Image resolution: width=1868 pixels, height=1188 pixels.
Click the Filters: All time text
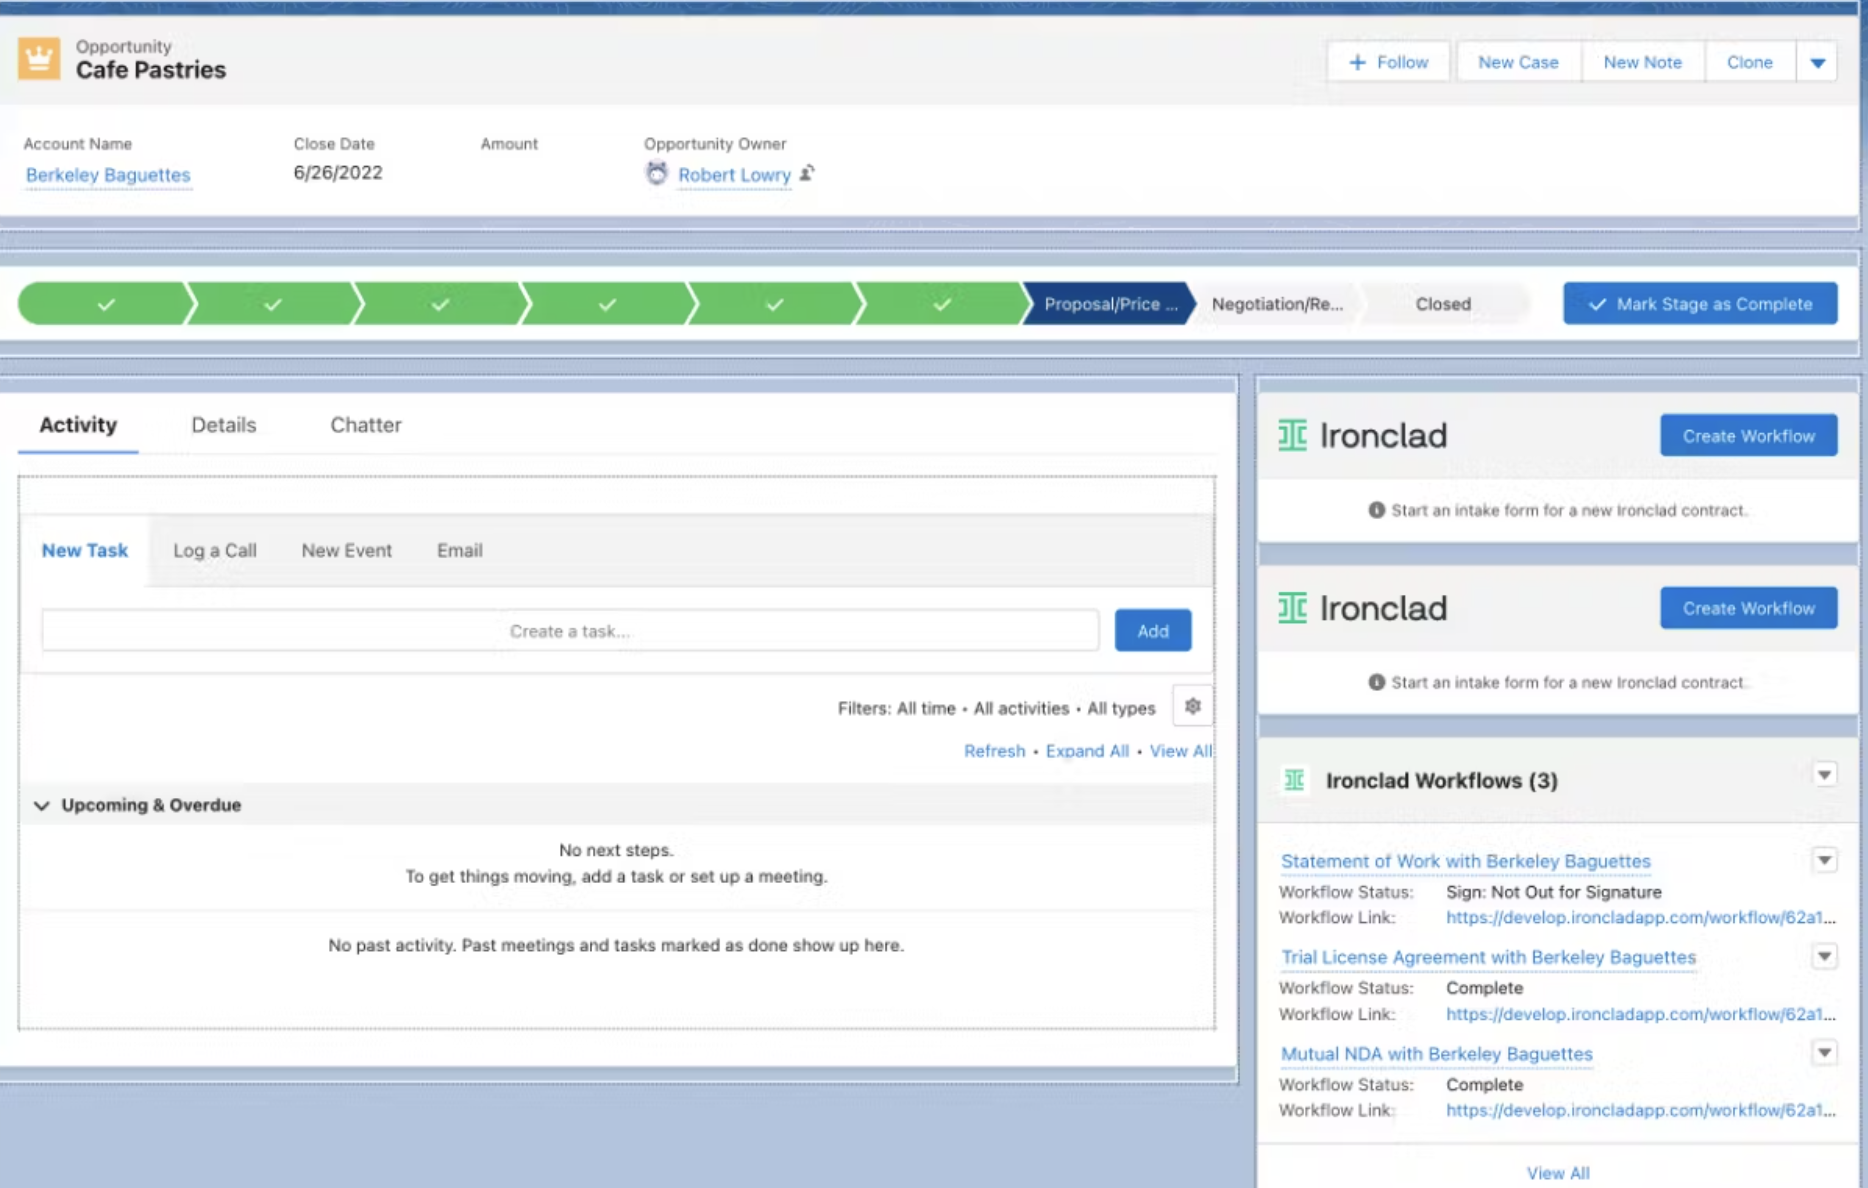click(896, 708)
